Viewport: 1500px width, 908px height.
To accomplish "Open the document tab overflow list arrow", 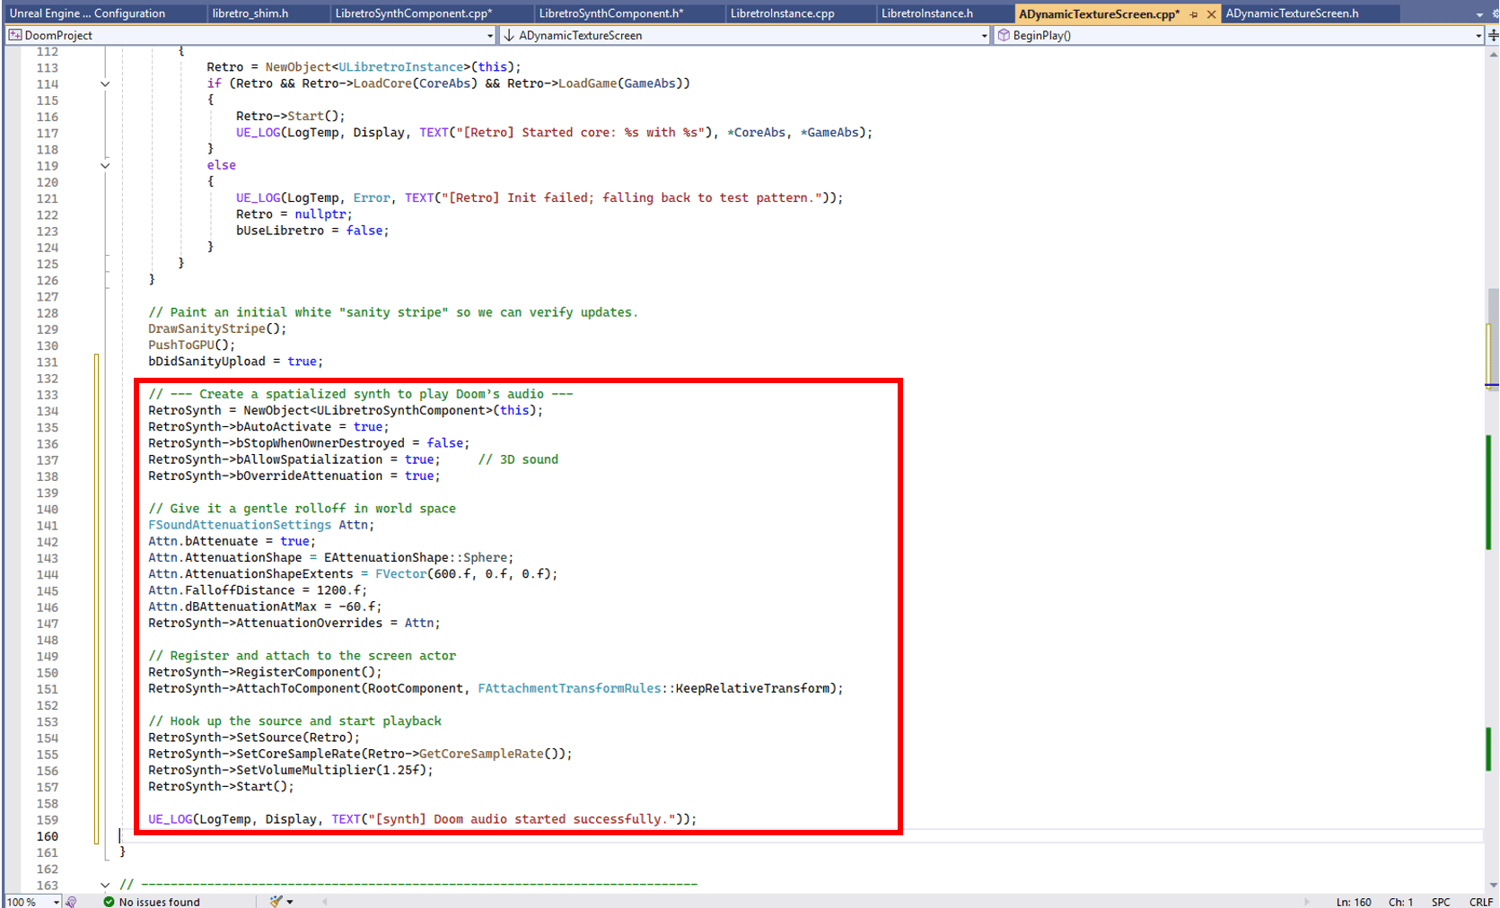I will coord(1480,14).
